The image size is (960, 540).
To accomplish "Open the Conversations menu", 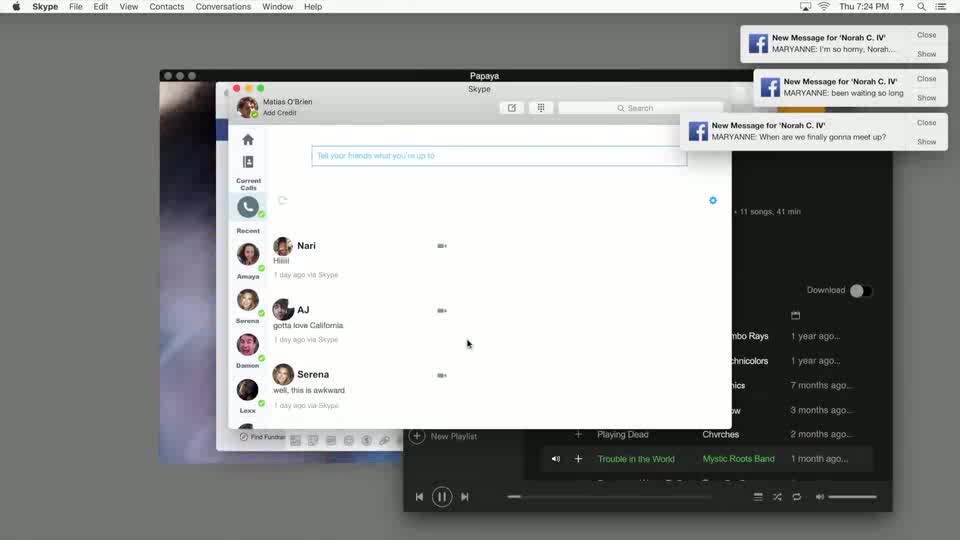I will pos(223,7).
